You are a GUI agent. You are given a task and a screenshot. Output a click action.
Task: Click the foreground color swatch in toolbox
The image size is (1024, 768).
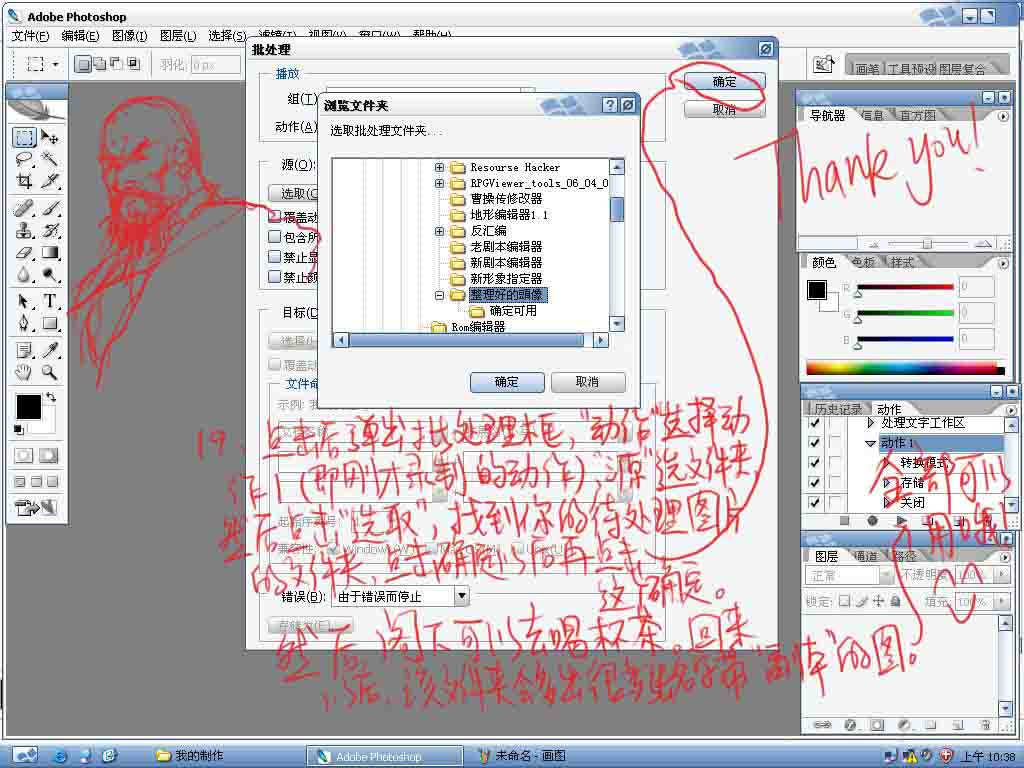click(x=27, y=406)
